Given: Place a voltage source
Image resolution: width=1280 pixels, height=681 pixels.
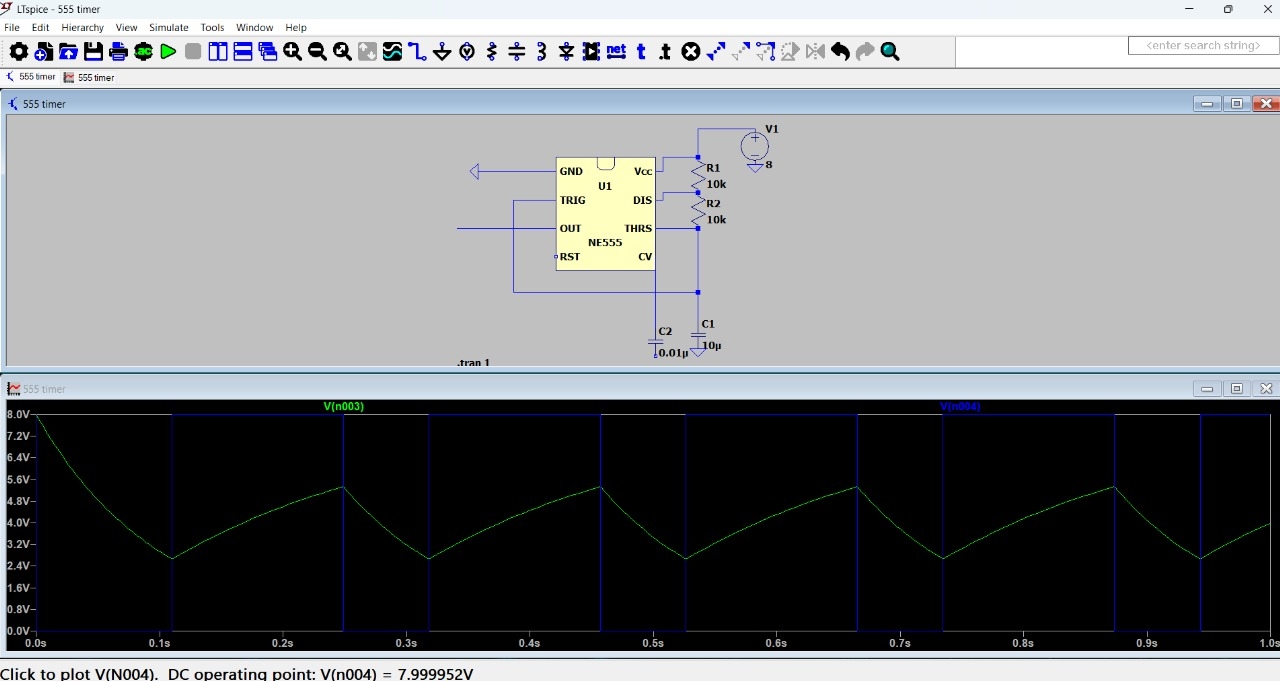Looking at the screenshot, I should point(467,52).
